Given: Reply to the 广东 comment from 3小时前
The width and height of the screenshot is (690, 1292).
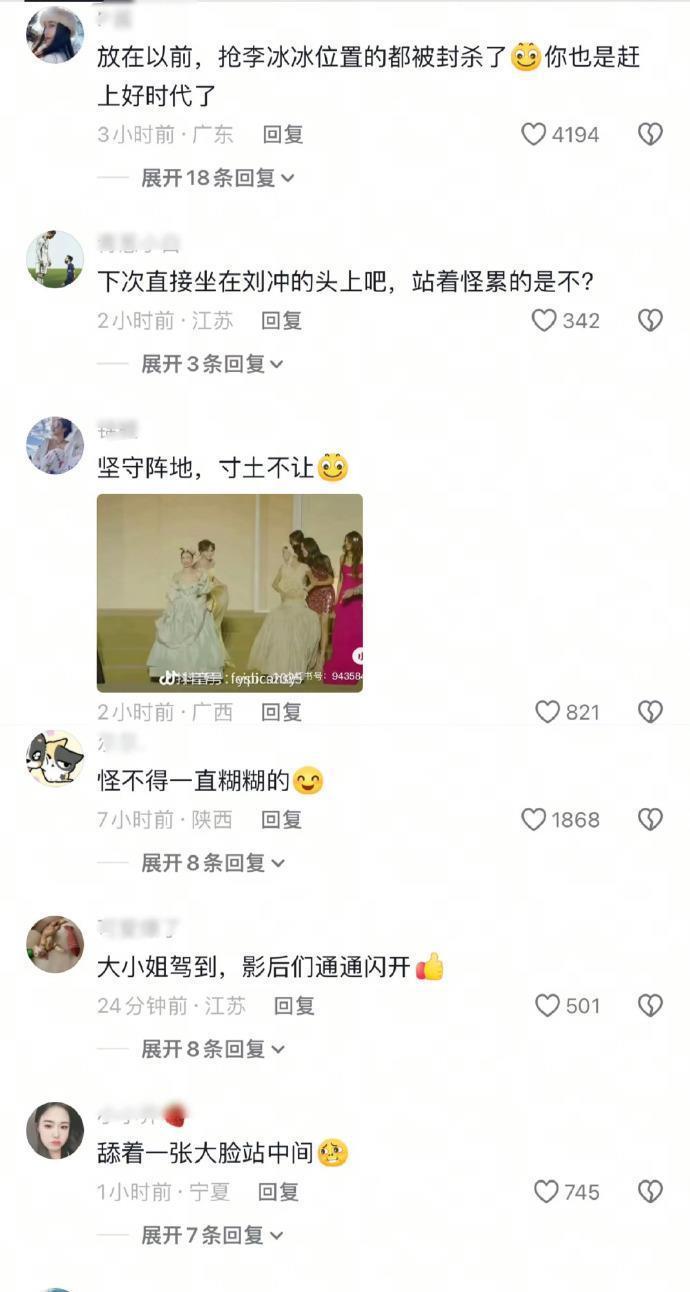Looking at the screenshot, I should (283, 134).
